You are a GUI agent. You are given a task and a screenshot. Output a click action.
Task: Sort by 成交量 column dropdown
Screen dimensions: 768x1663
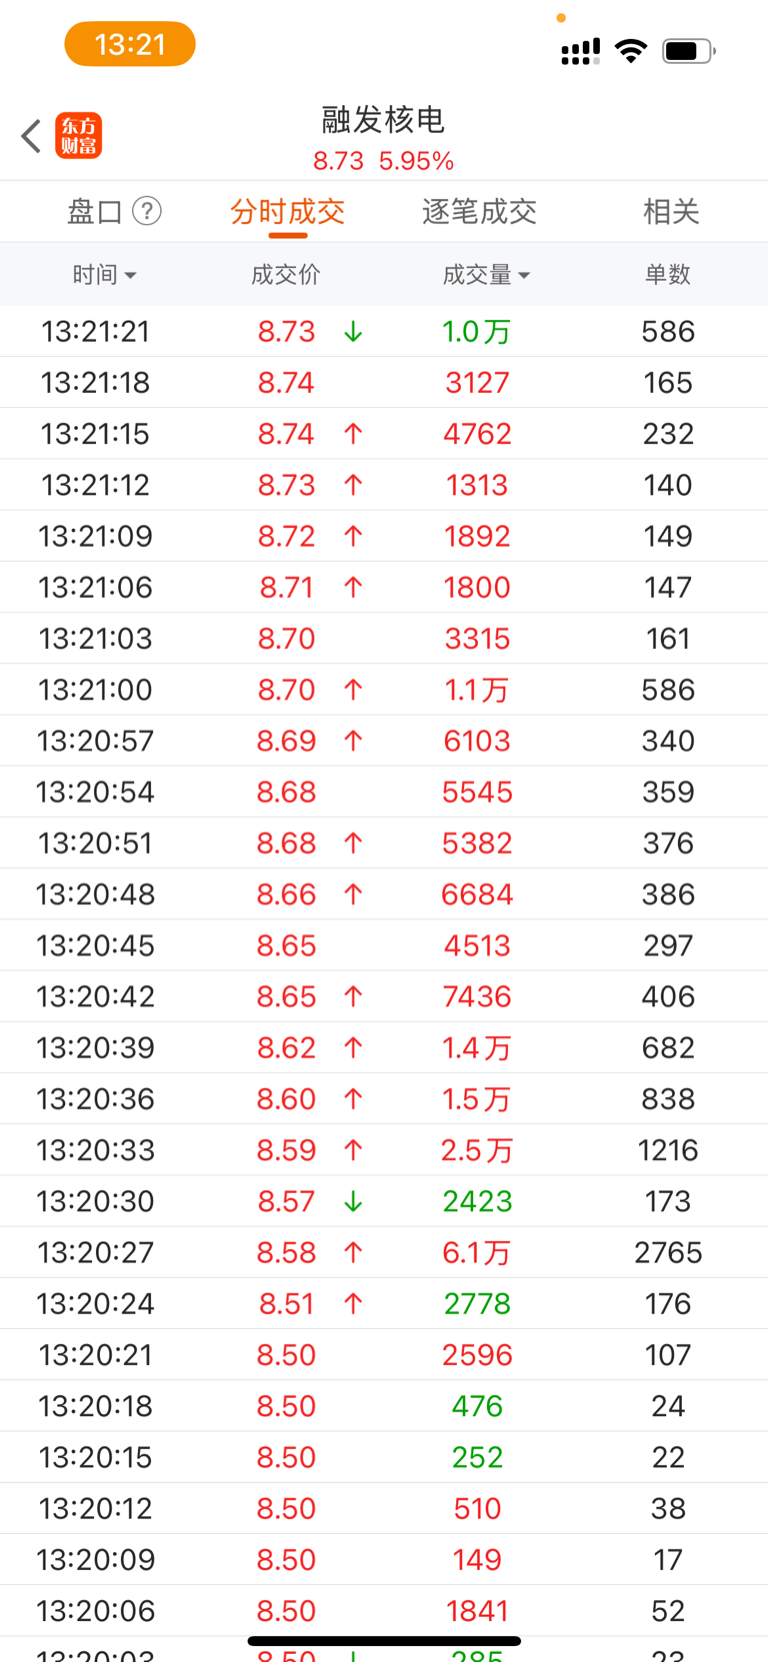pyautogui.click(x=486, y=274)
